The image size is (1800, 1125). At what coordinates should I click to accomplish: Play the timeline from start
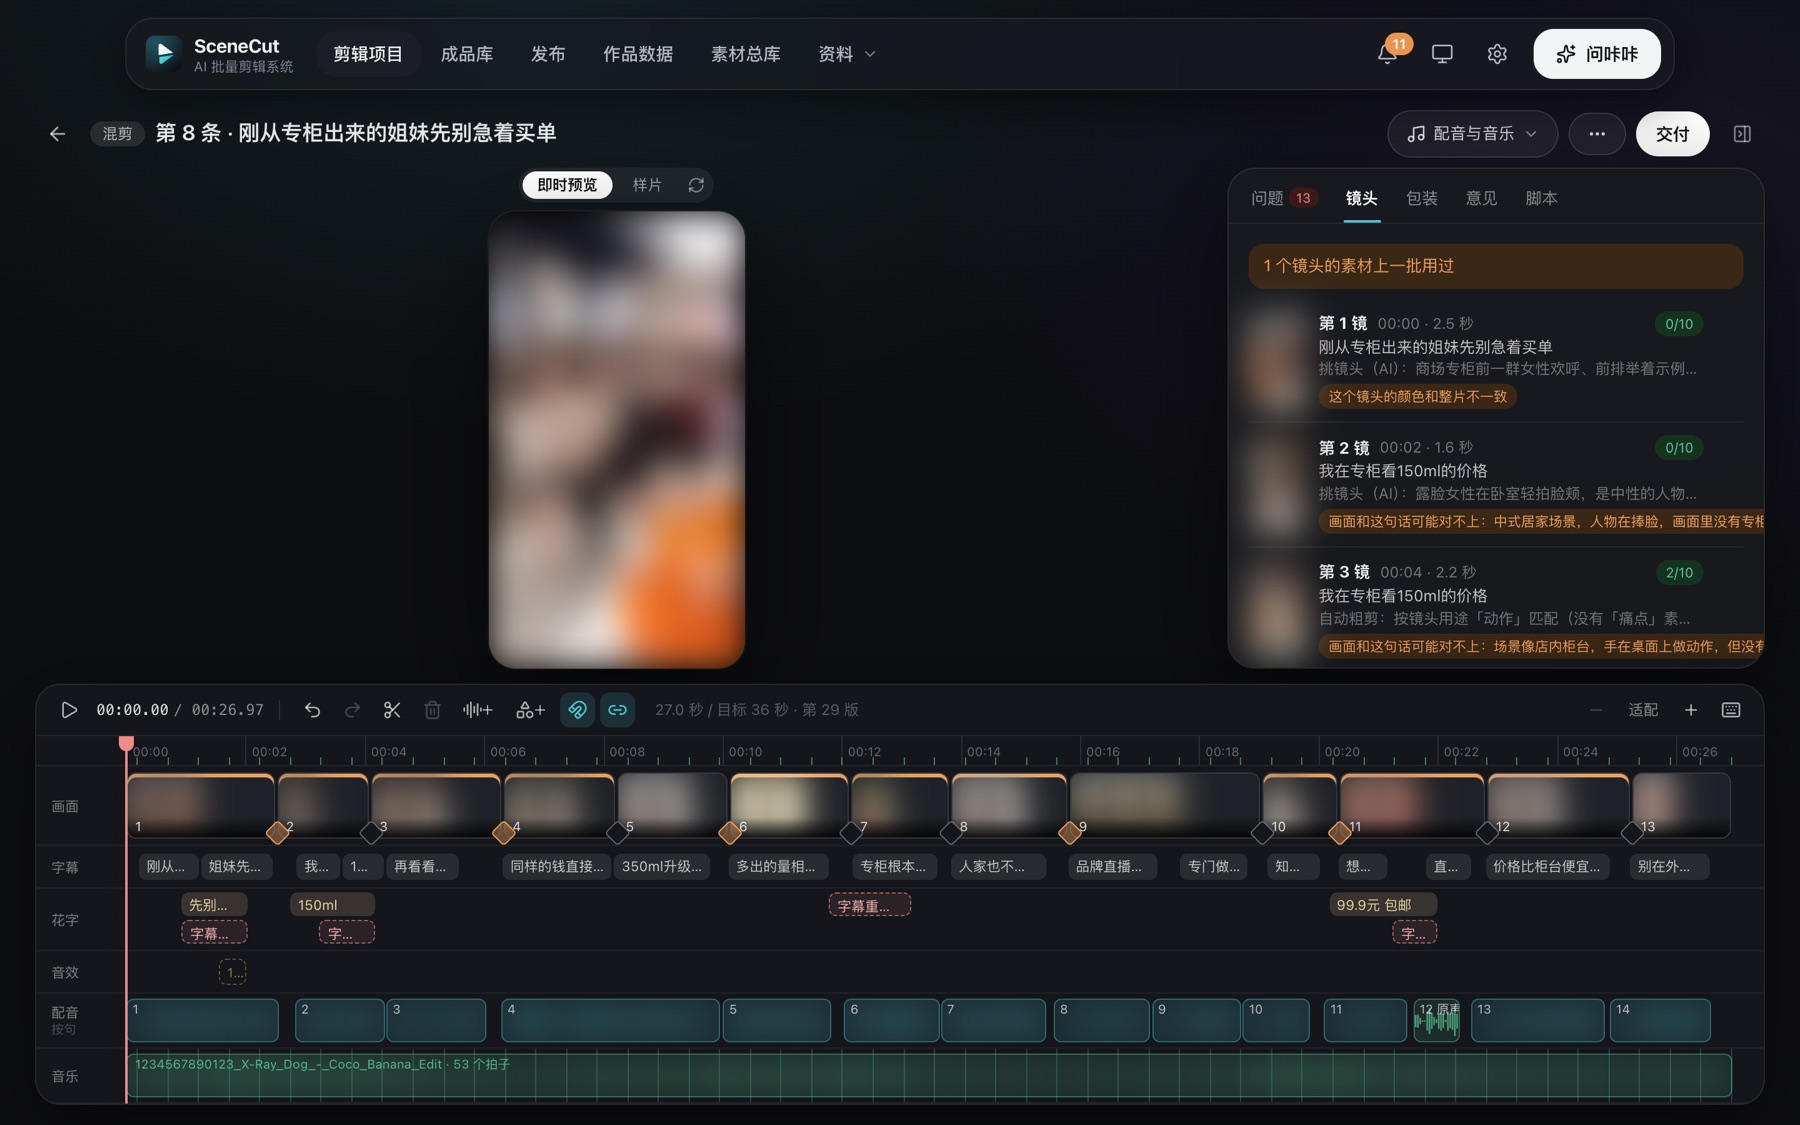click(x=69, y=710)
